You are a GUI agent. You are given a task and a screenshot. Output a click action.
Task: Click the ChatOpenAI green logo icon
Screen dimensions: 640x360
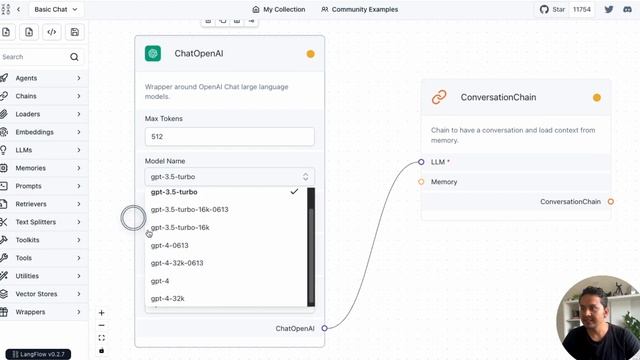click(153, 53)
